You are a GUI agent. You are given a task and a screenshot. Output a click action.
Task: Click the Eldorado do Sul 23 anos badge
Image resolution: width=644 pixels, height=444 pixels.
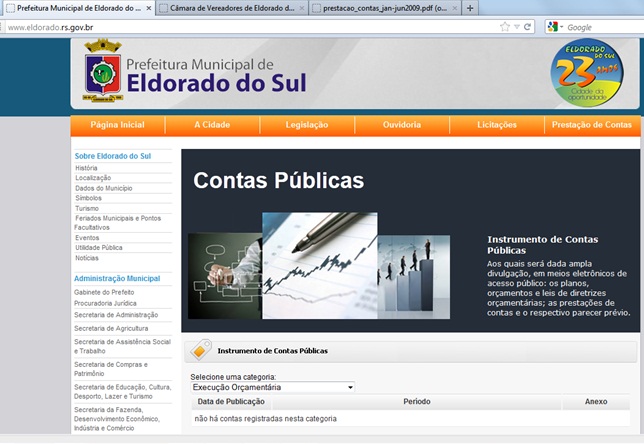587,72
